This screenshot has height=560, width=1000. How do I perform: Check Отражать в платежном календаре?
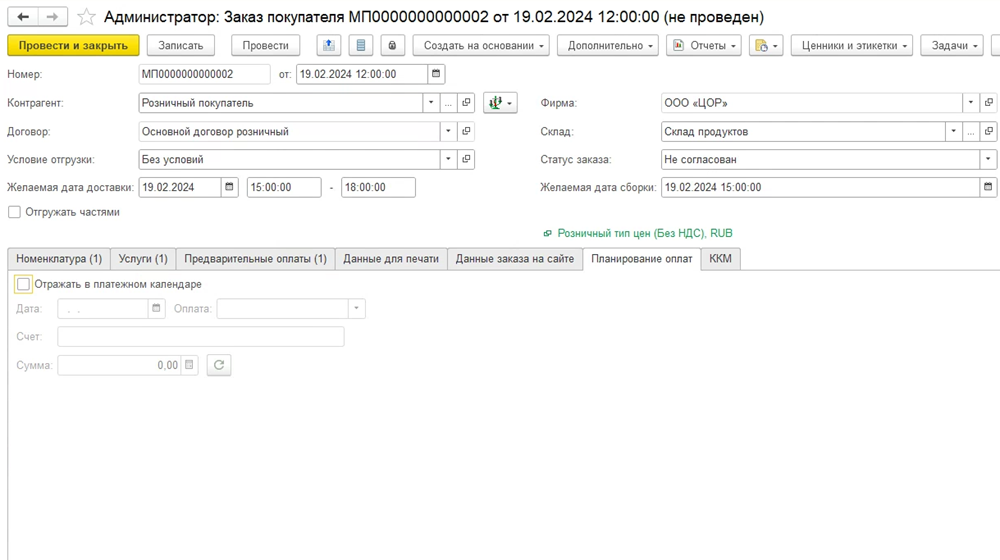[x=24, y=284]
